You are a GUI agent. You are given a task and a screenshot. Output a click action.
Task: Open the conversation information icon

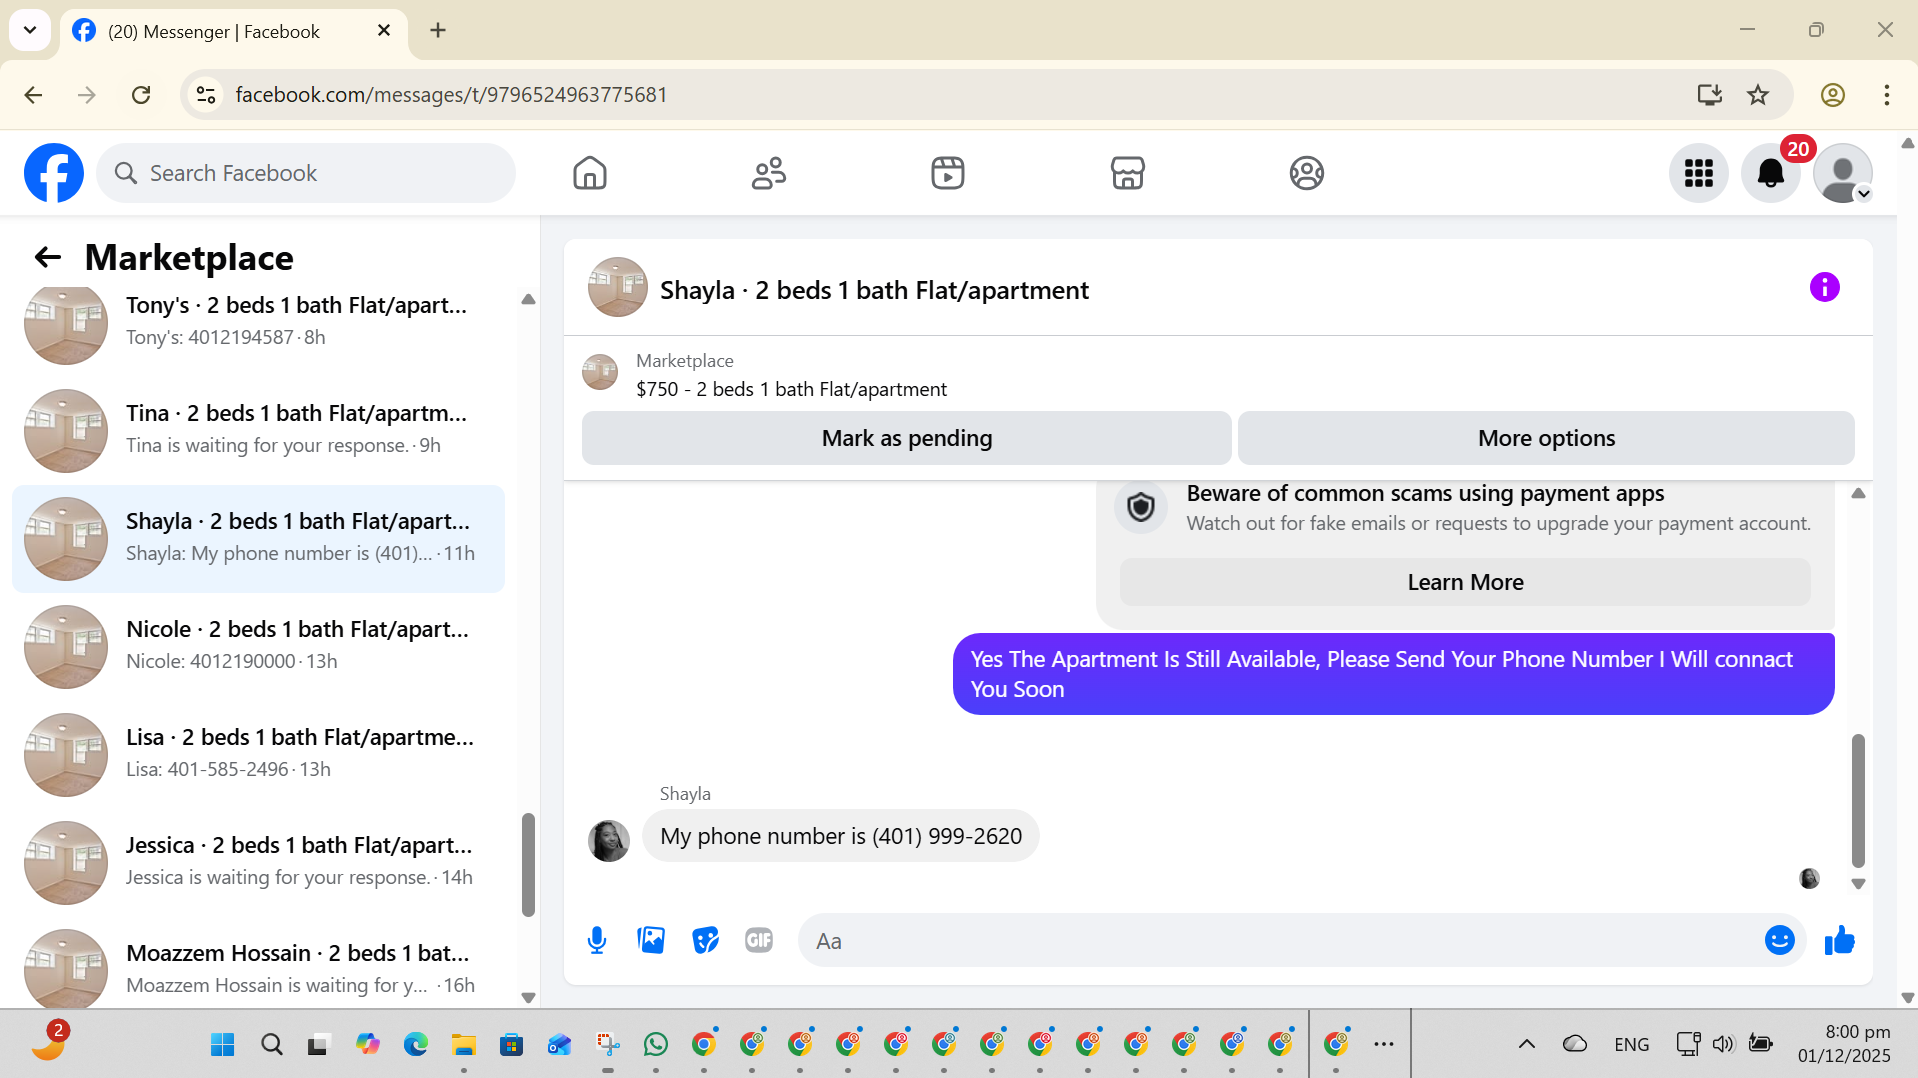click(x=1825, y=288)
